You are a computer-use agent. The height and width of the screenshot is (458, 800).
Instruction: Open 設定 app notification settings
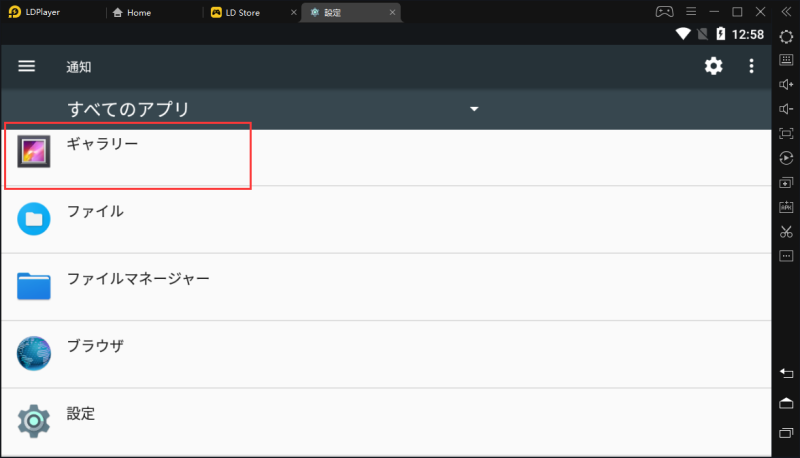pos(386,421)
